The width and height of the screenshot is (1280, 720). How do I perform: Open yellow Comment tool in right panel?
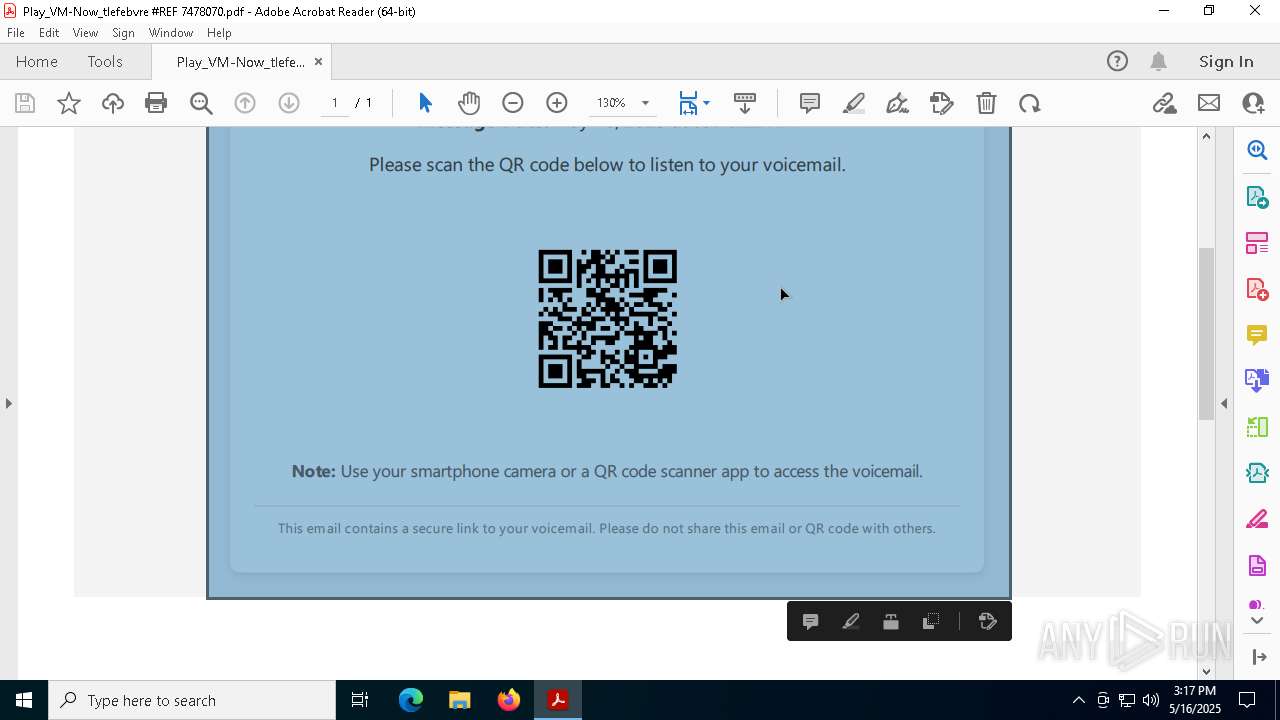[x=1257, y=335]
